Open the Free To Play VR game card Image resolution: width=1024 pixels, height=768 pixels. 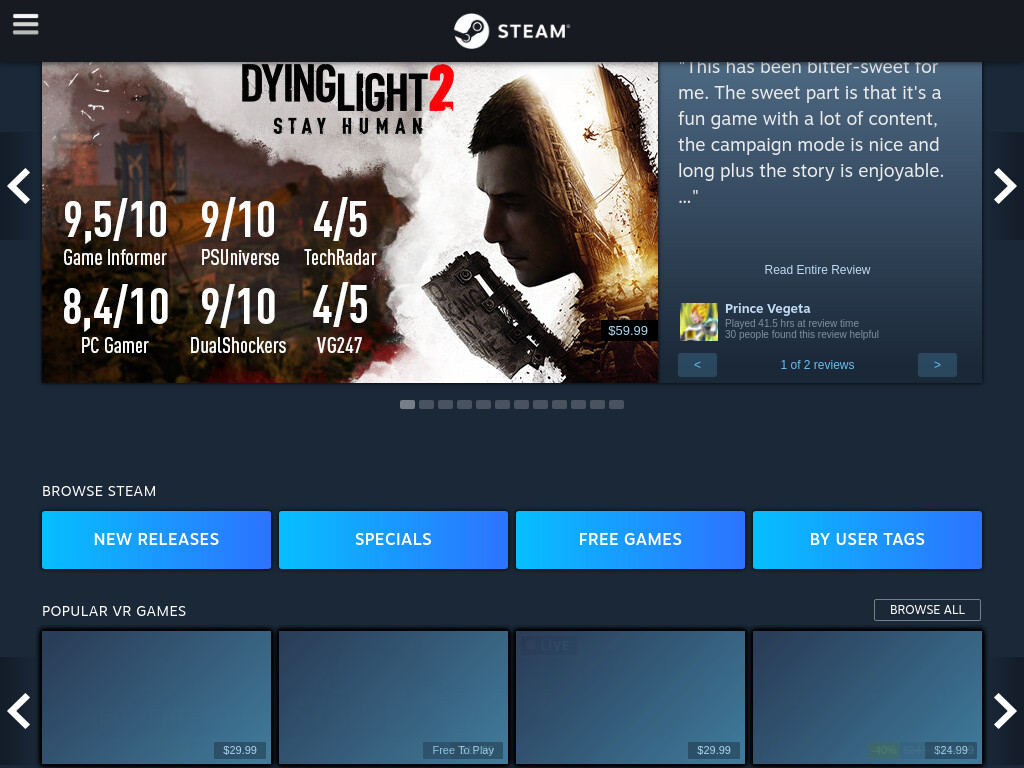(x=393, y=697)
